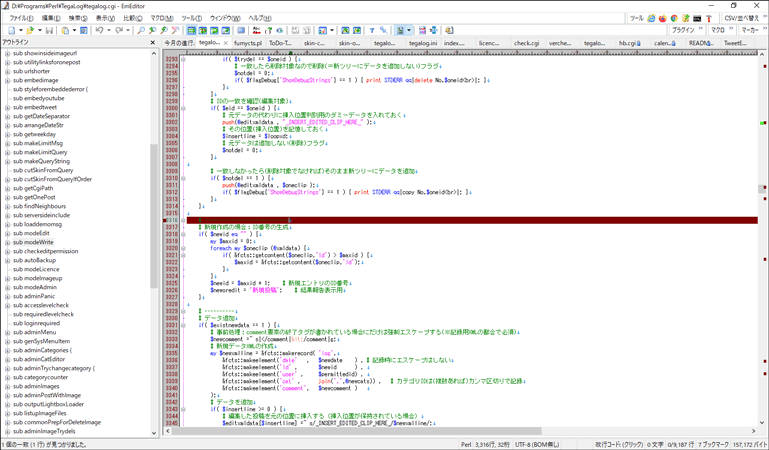Click the editor scroll right arrow

754,431
